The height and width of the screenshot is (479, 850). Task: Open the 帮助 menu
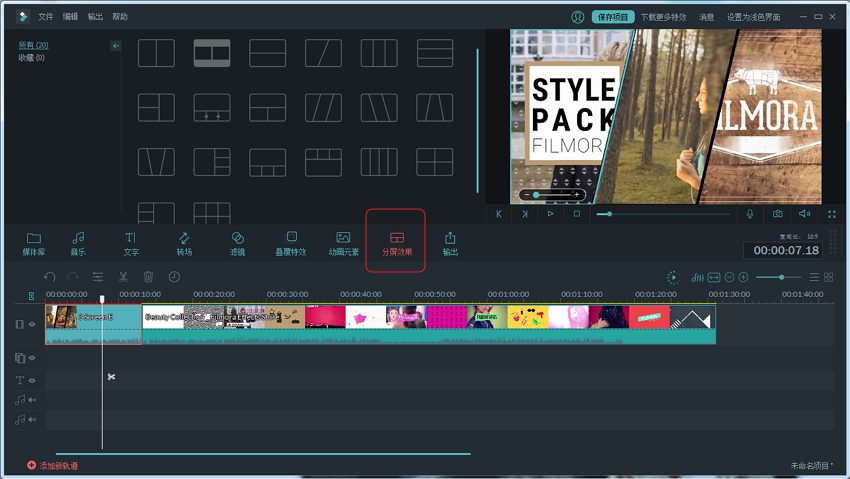tap(120, 17)
